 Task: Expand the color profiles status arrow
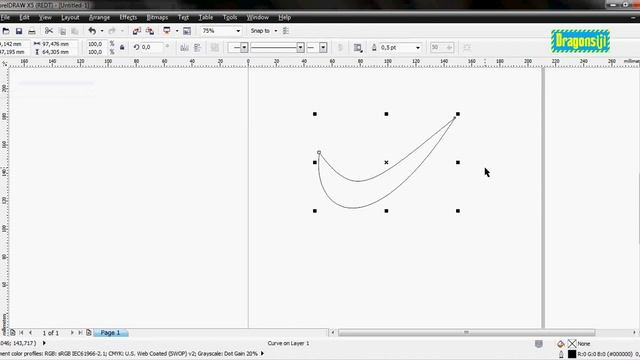click(262, 353)
